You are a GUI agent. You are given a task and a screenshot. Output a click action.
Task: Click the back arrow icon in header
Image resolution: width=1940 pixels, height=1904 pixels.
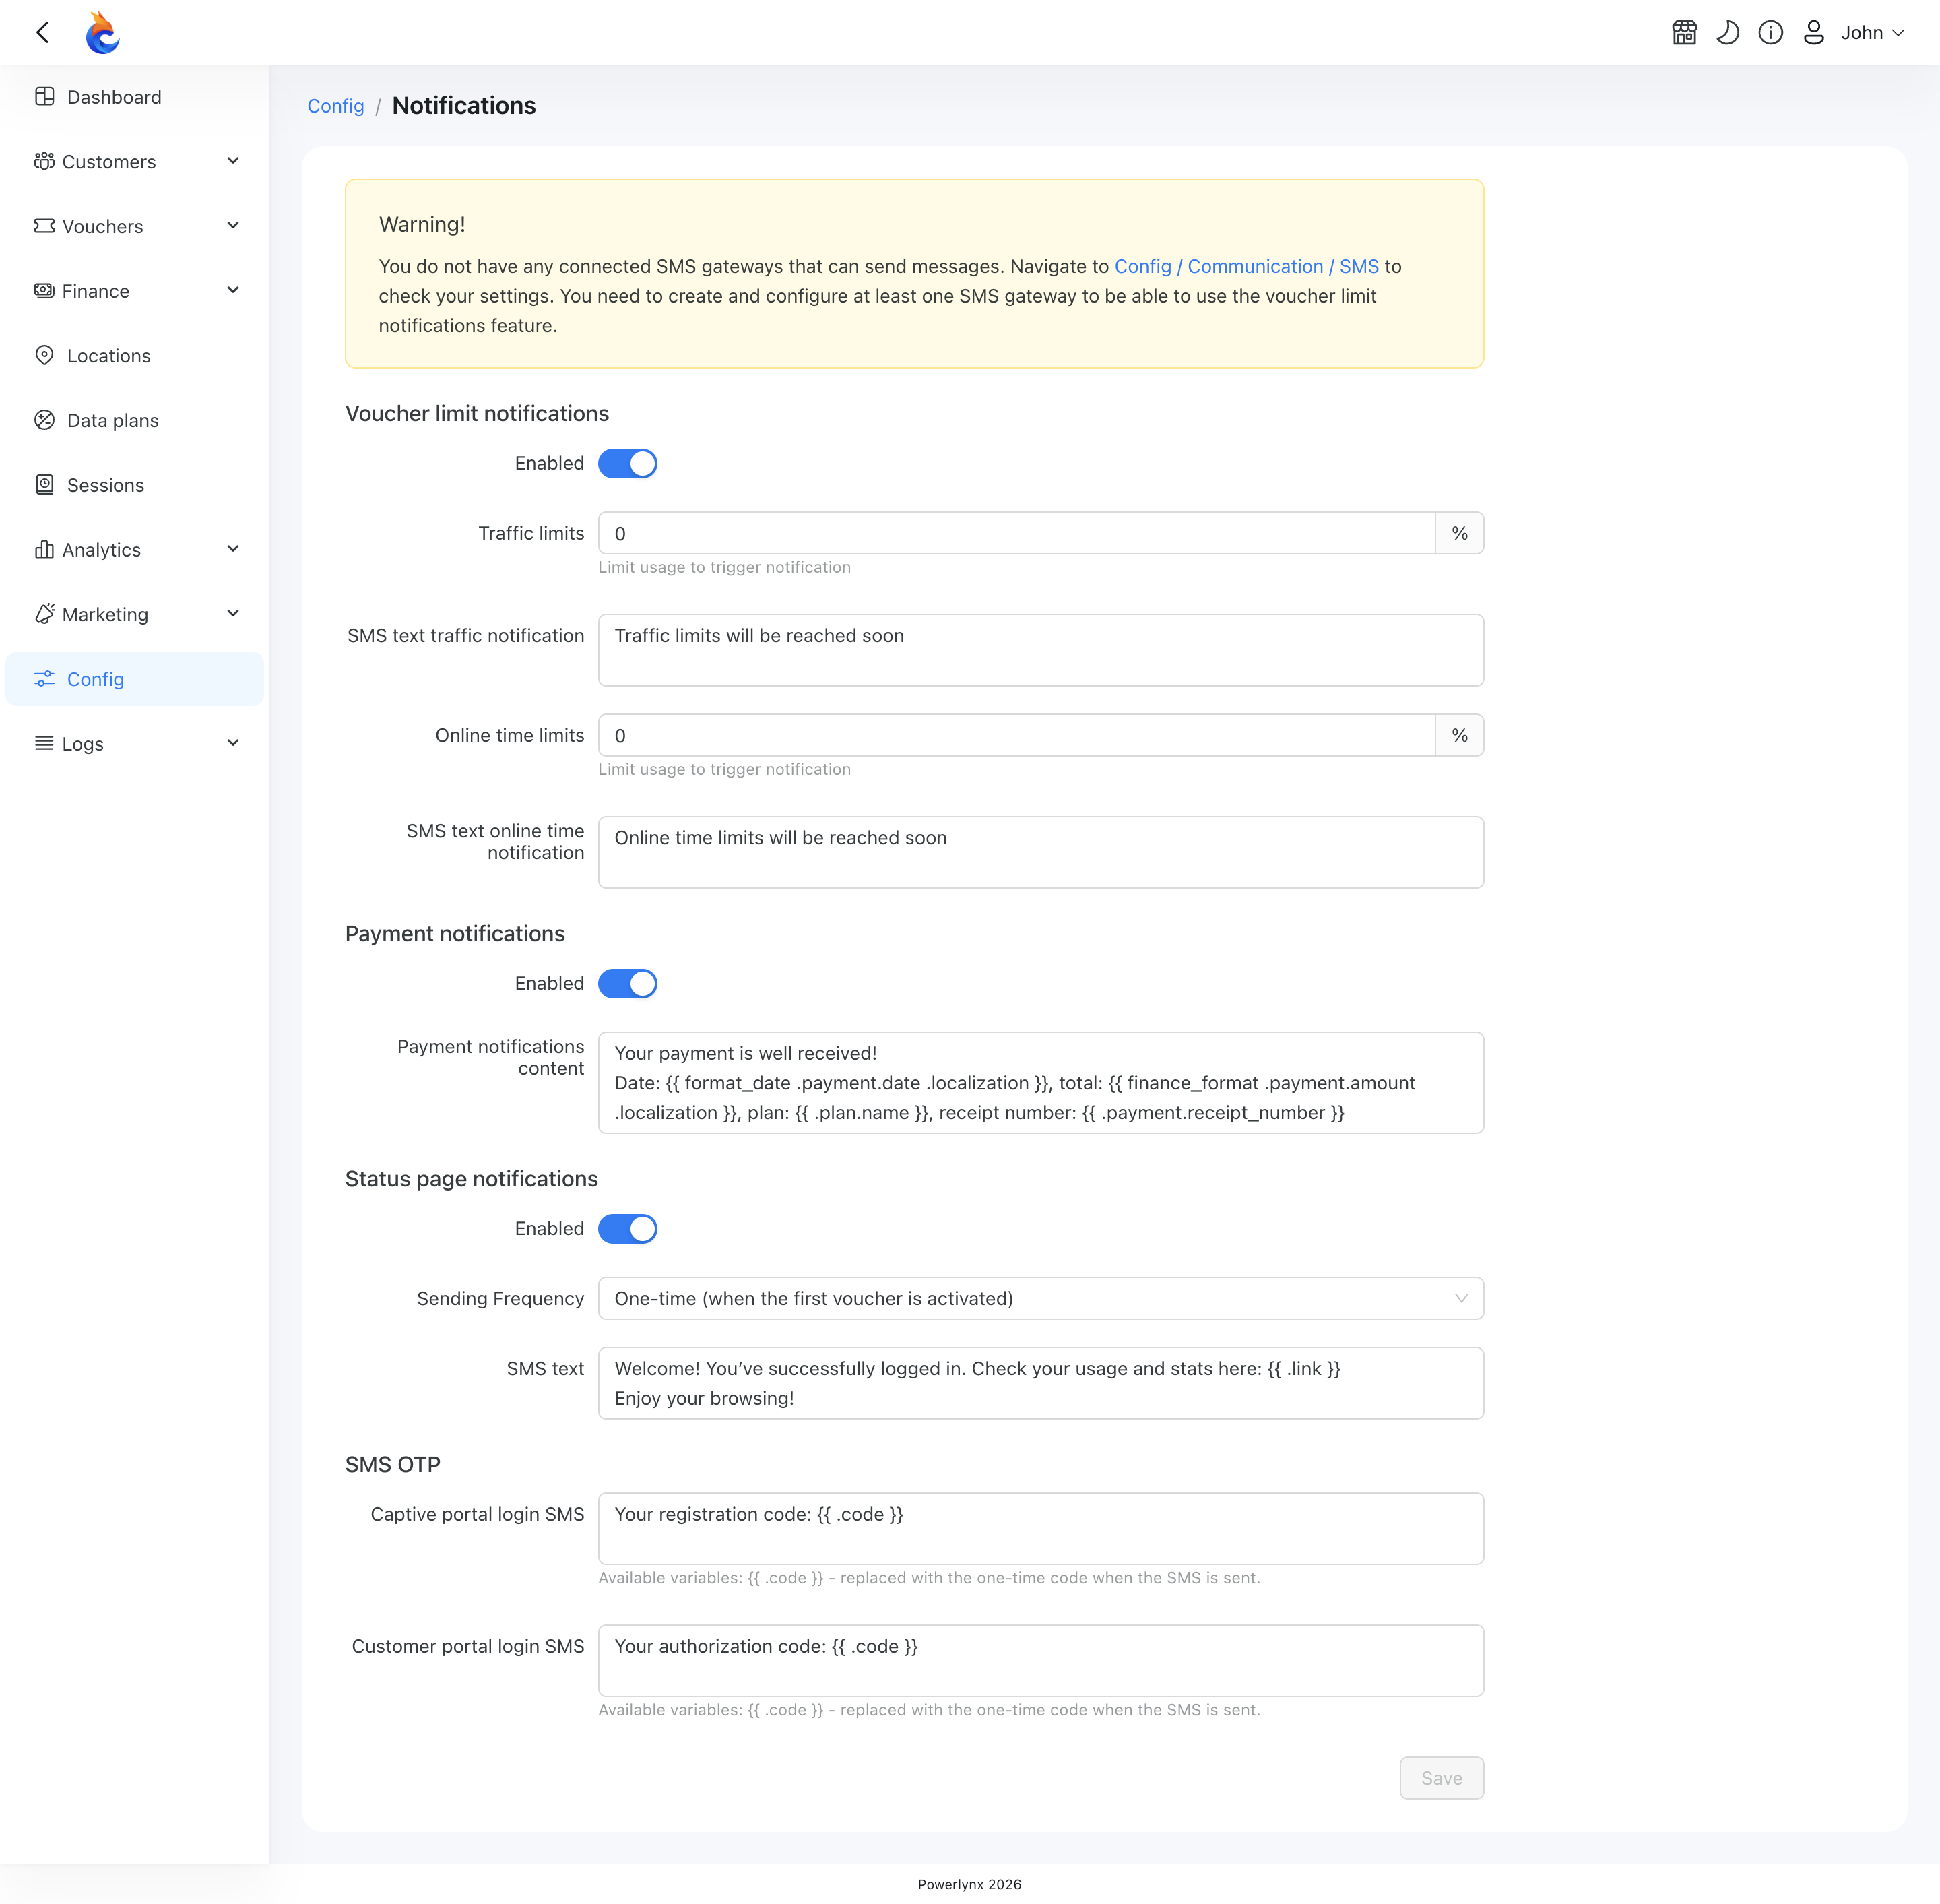(x=42, y=33)
